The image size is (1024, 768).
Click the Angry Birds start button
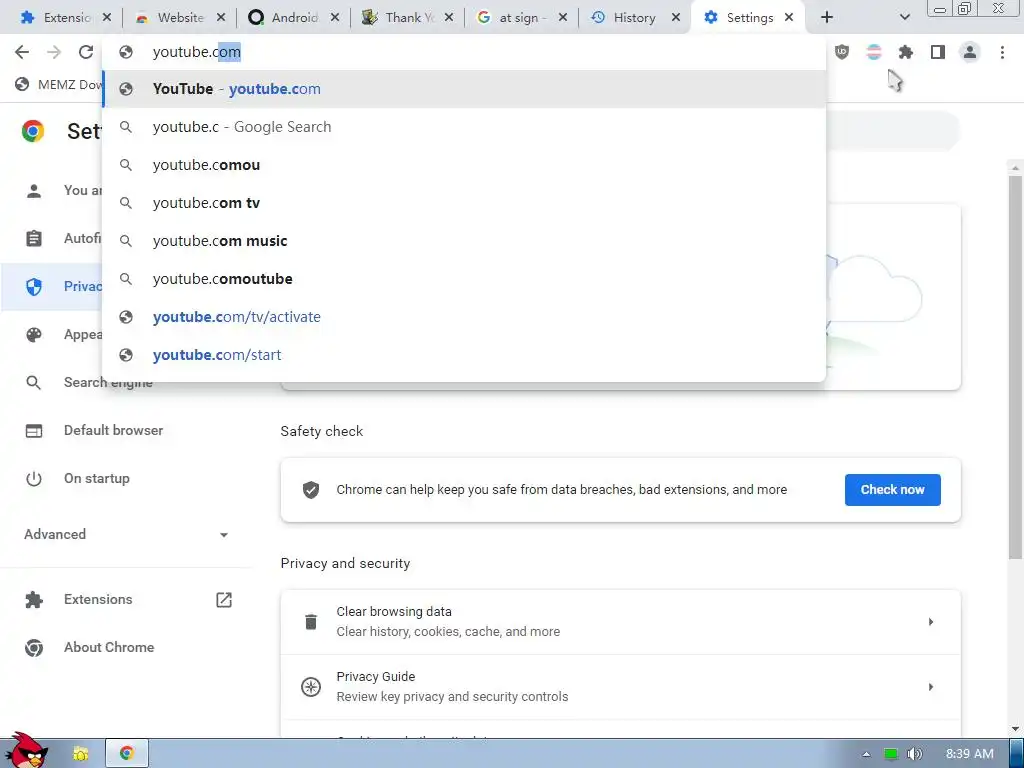tap(27, 752)
